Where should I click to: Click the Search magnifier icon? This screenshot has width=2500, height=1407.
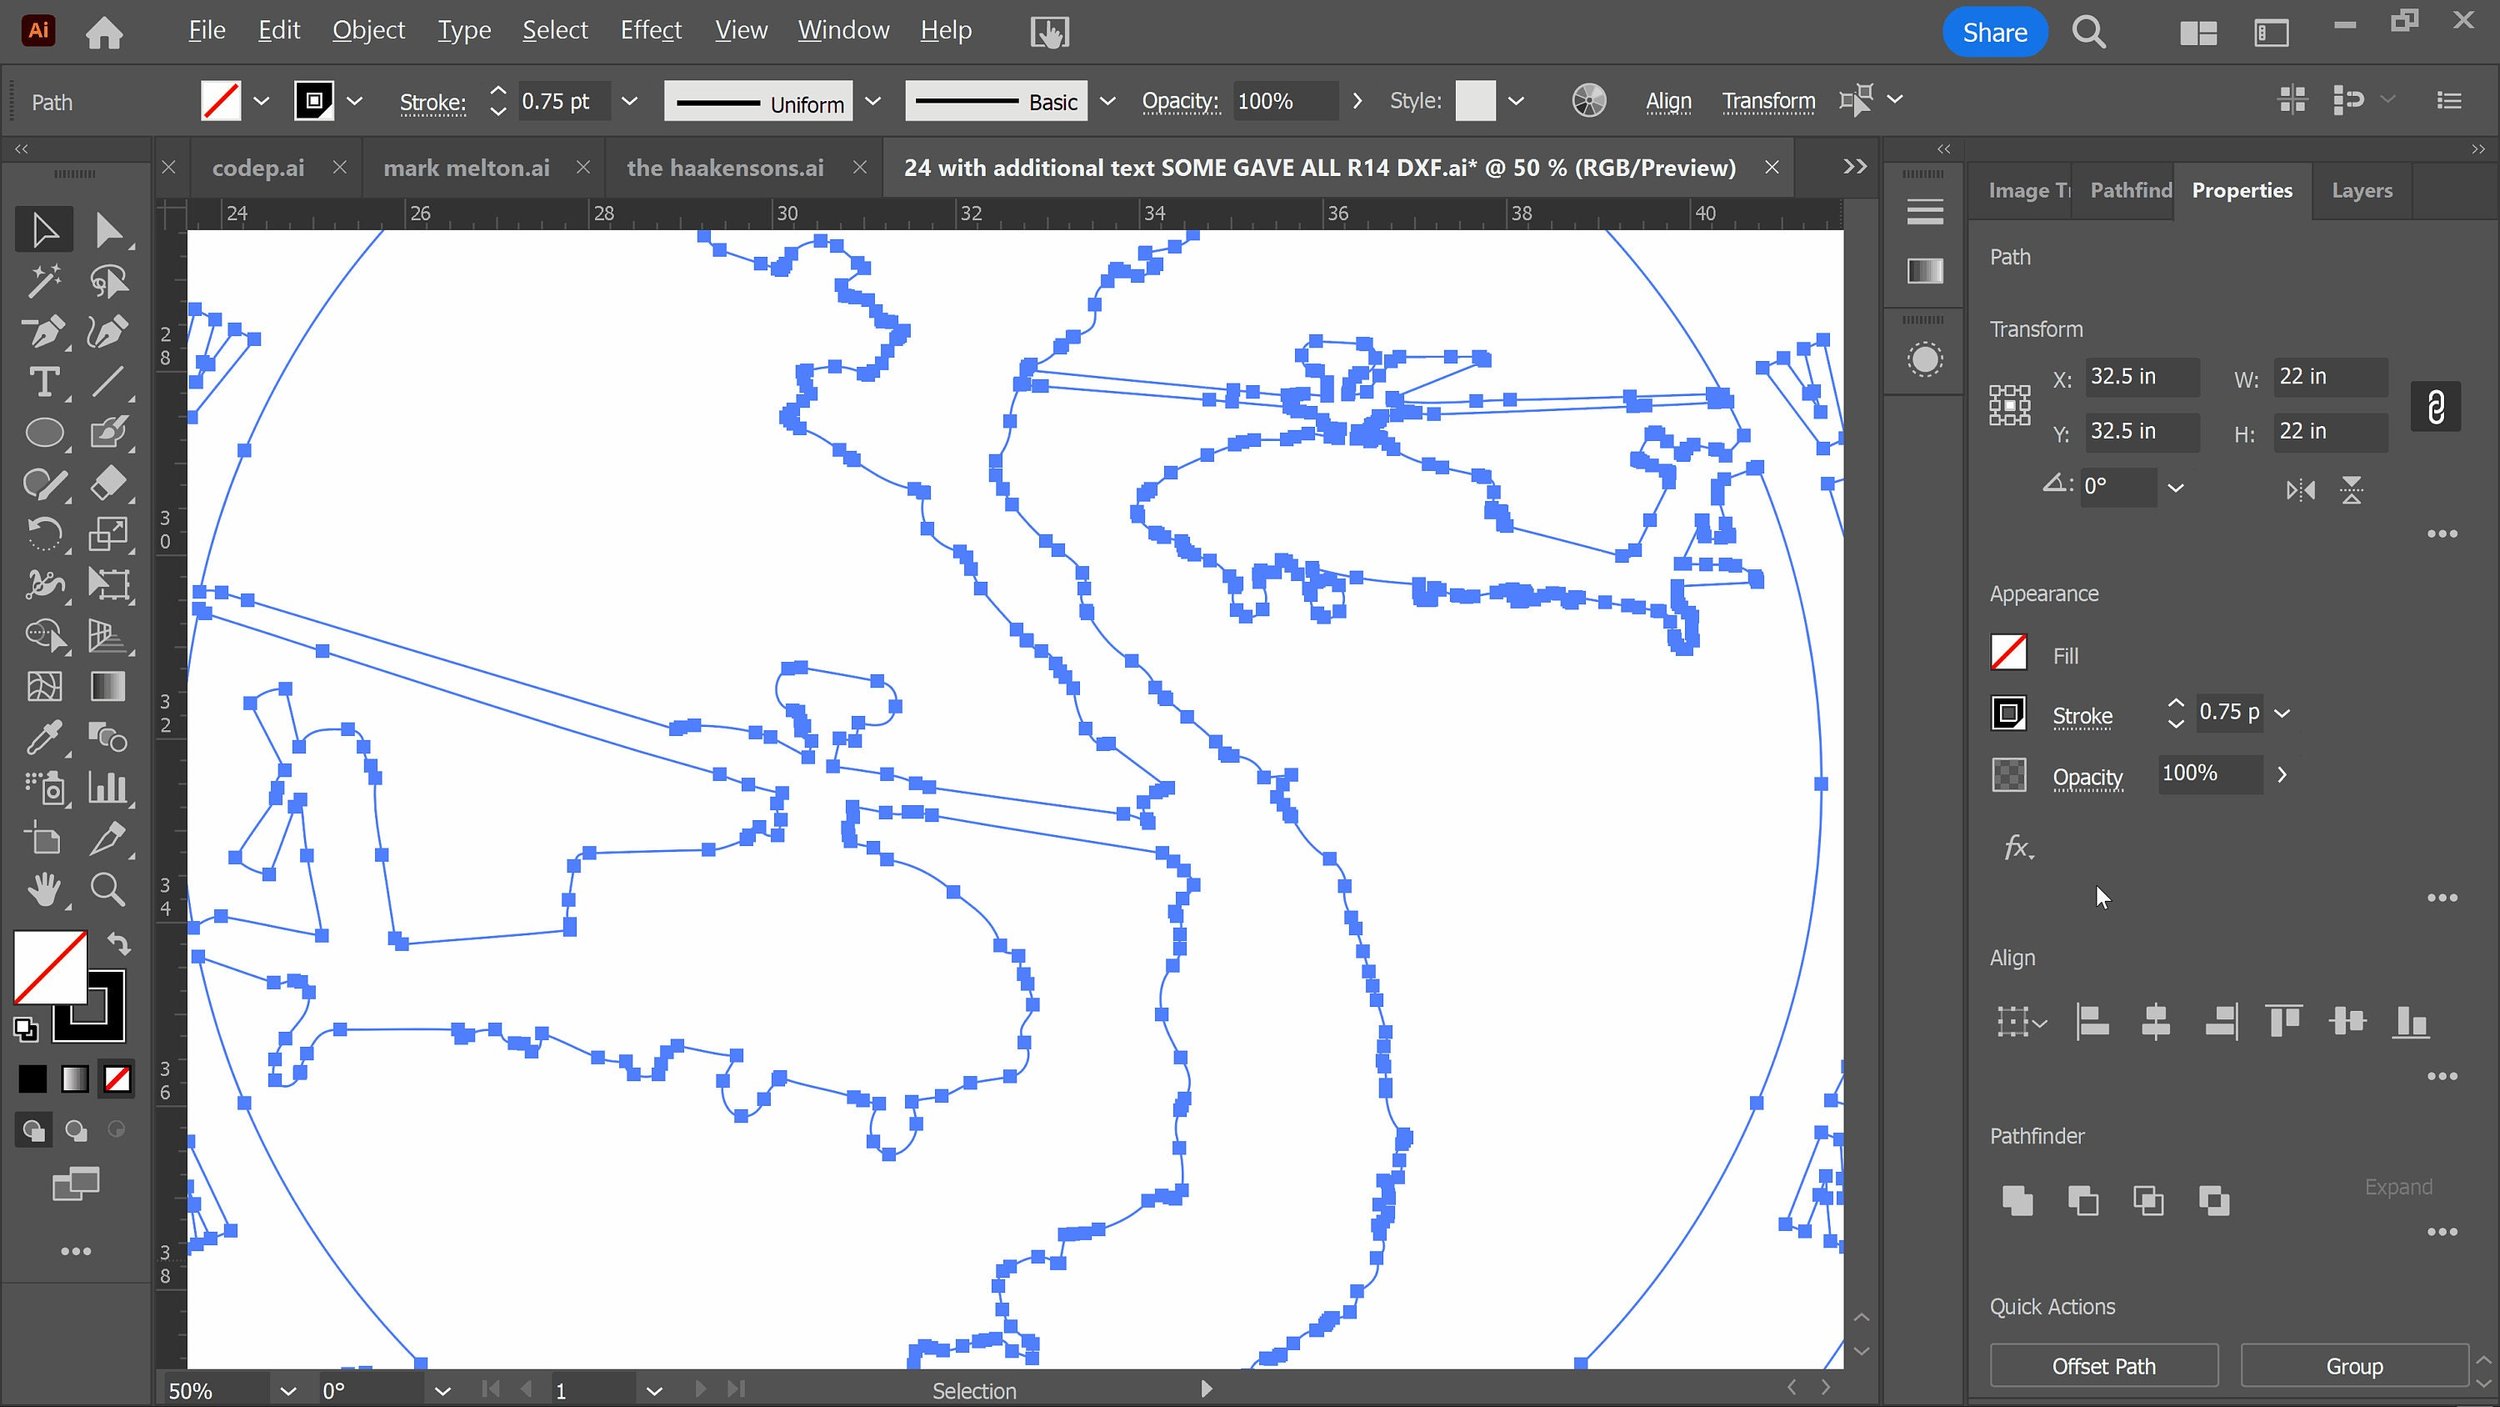point(2089,32)
